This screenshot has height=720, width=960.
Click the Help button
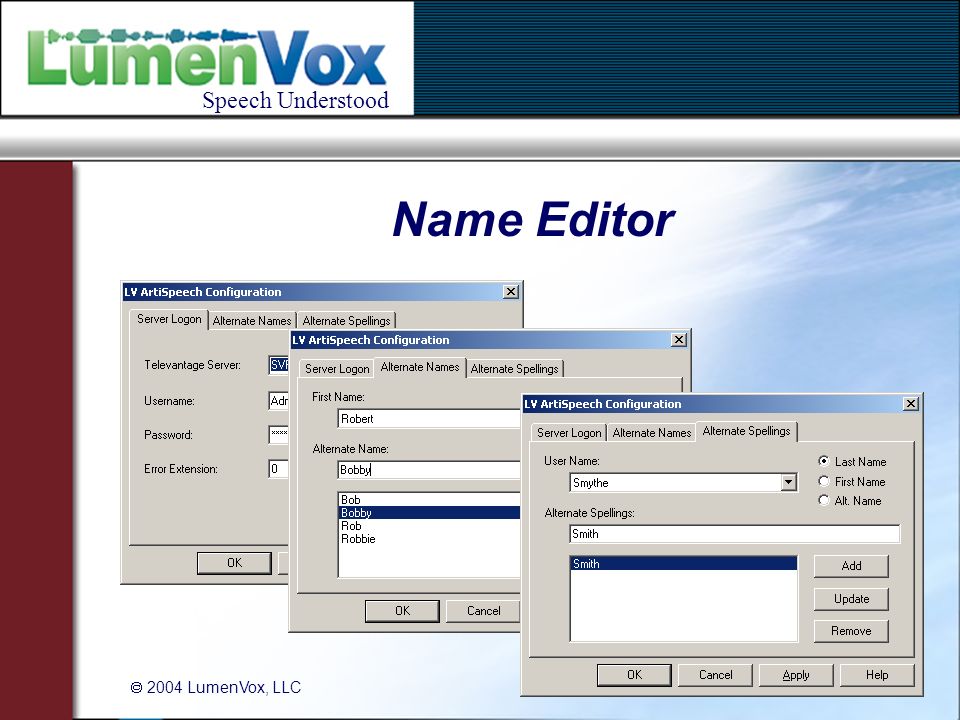(877, 675)
